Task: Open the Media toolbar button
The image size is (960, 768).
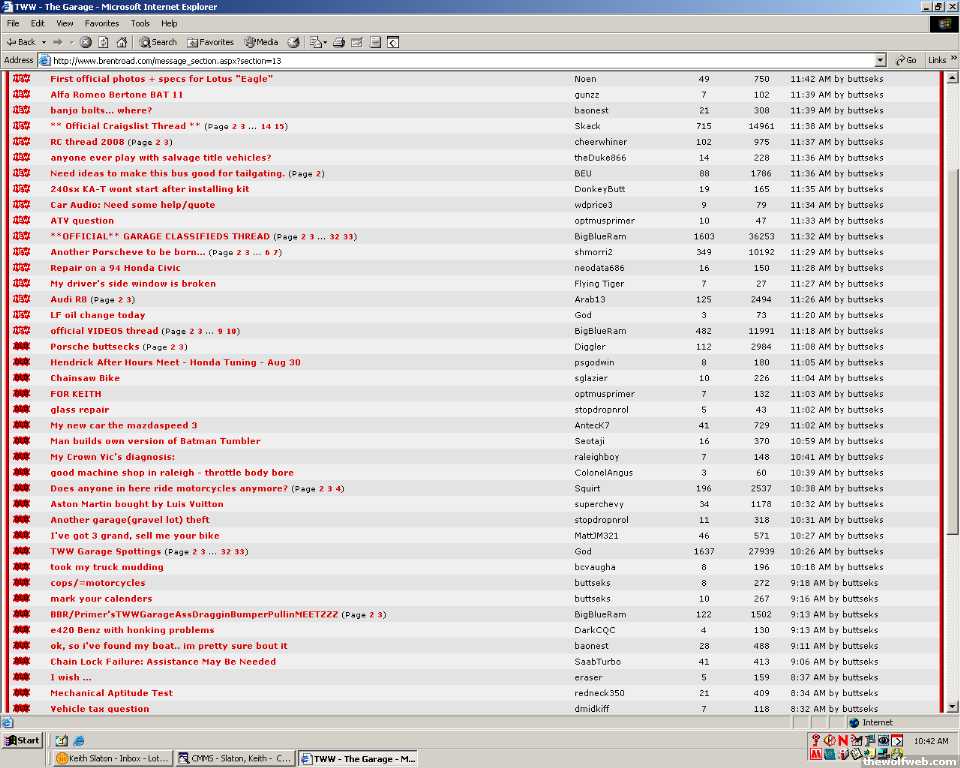Action: point(261,42)
